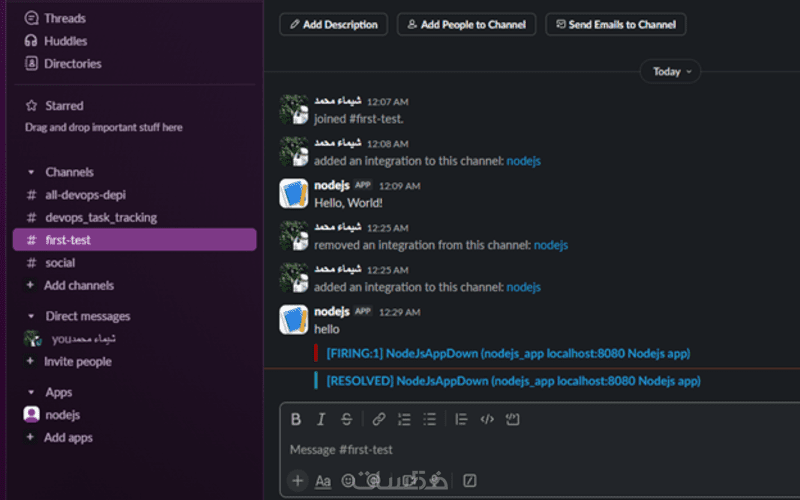Start an ordered numbered list
The width and height of the screenshot is (800, 500).
click(x=404, y=419)
